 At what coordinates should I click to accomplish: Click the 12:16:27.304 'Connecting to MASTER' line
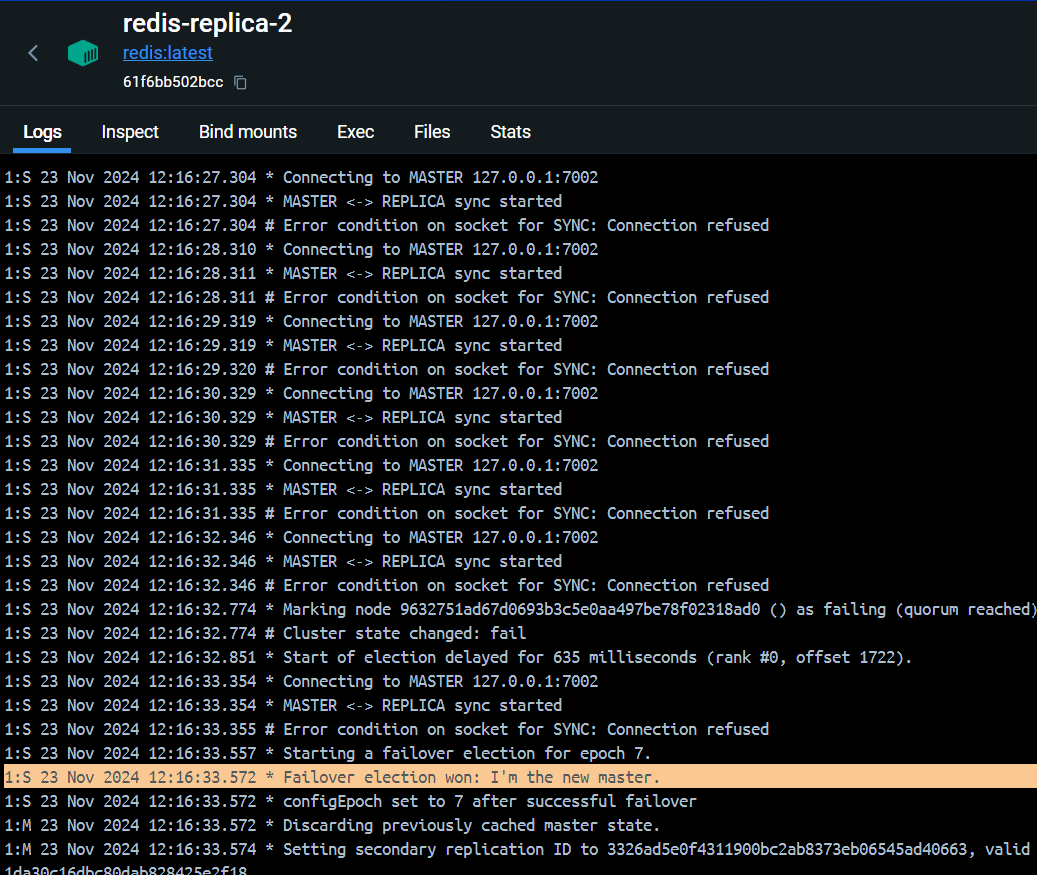(x=301, y=177)
